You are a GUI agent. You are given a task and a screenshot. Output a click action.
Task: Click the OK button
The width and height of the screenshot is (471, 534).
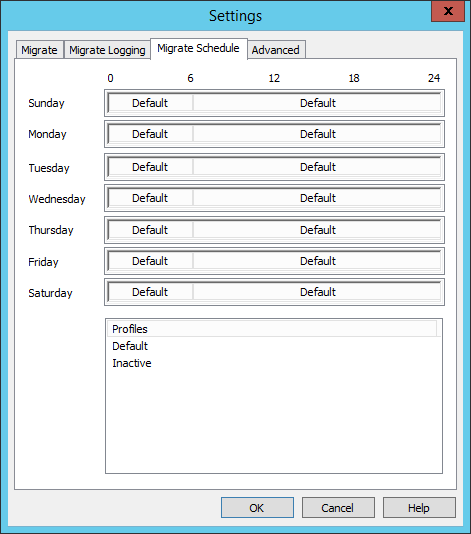[257, 507]
